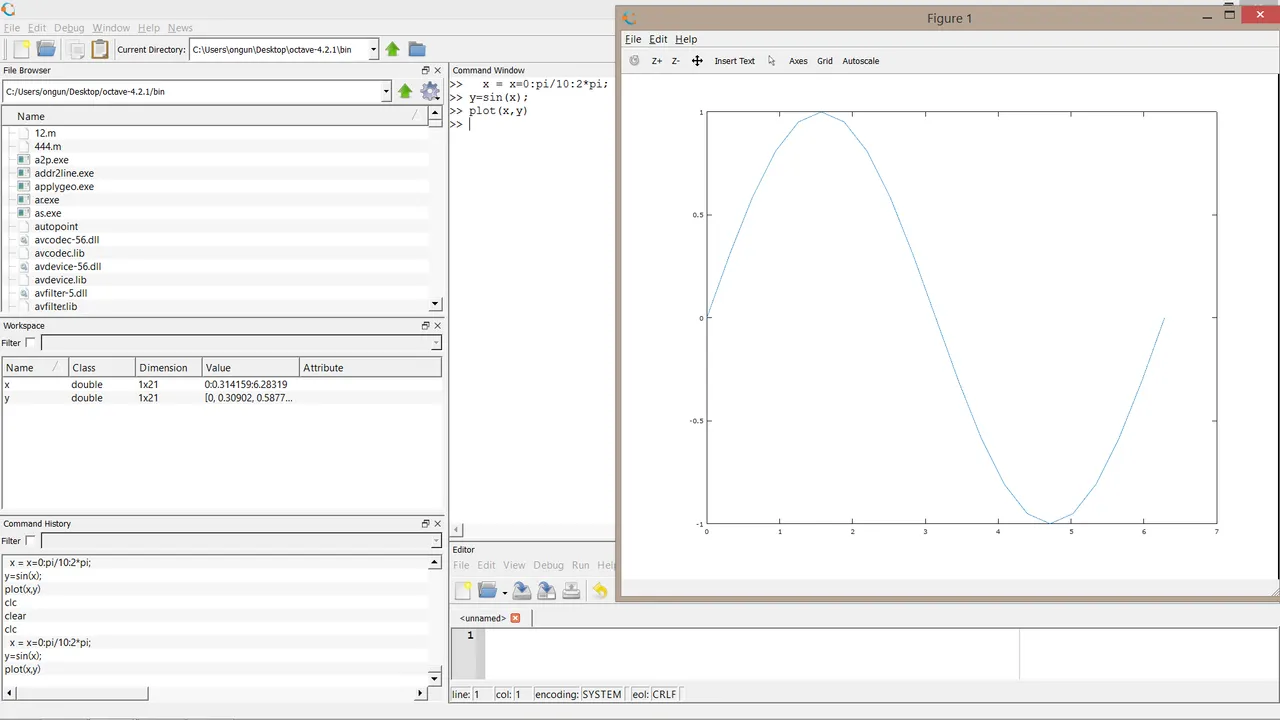Select the pan tool in Figure 1
The image size is (1280, 720).
coord(697,61)
